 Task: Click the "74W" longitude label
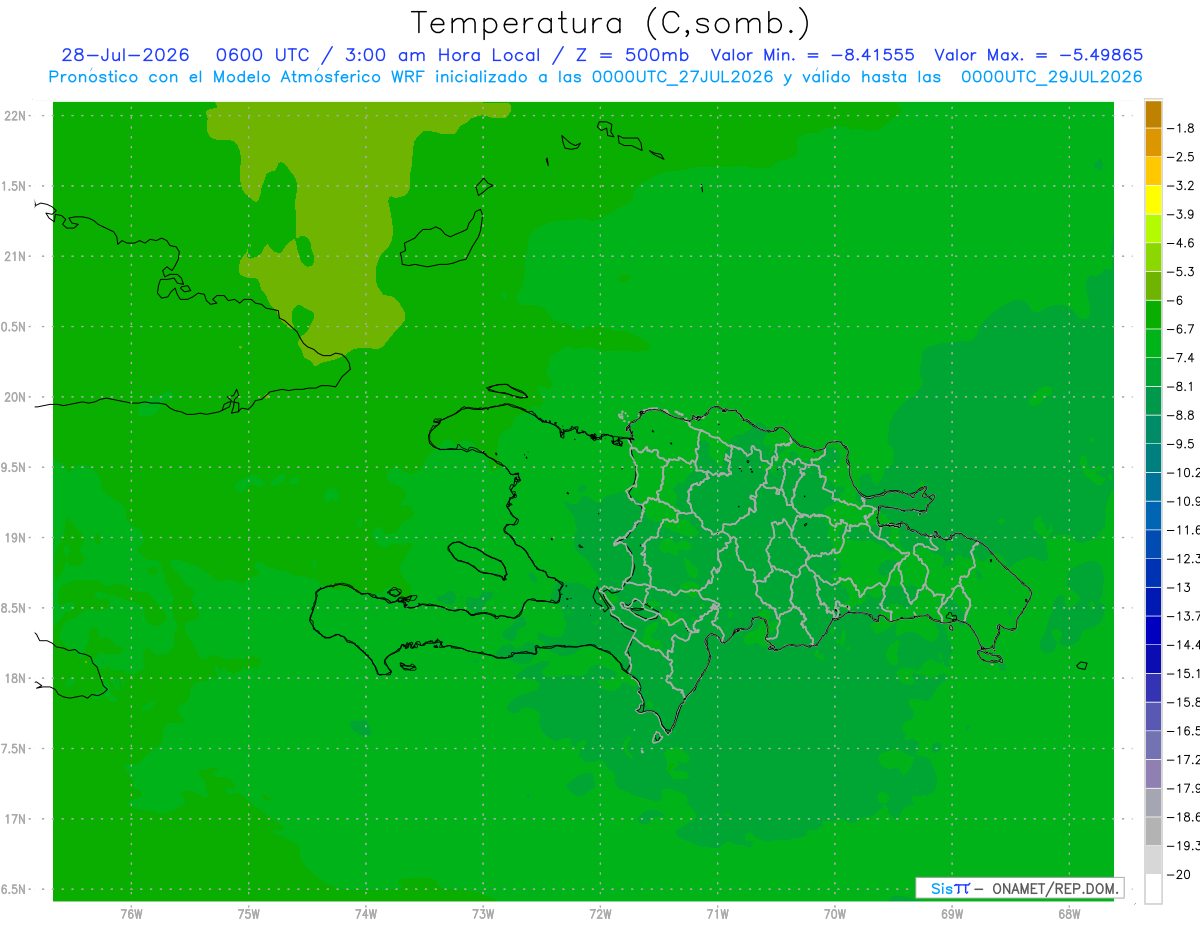pos(365,913)
